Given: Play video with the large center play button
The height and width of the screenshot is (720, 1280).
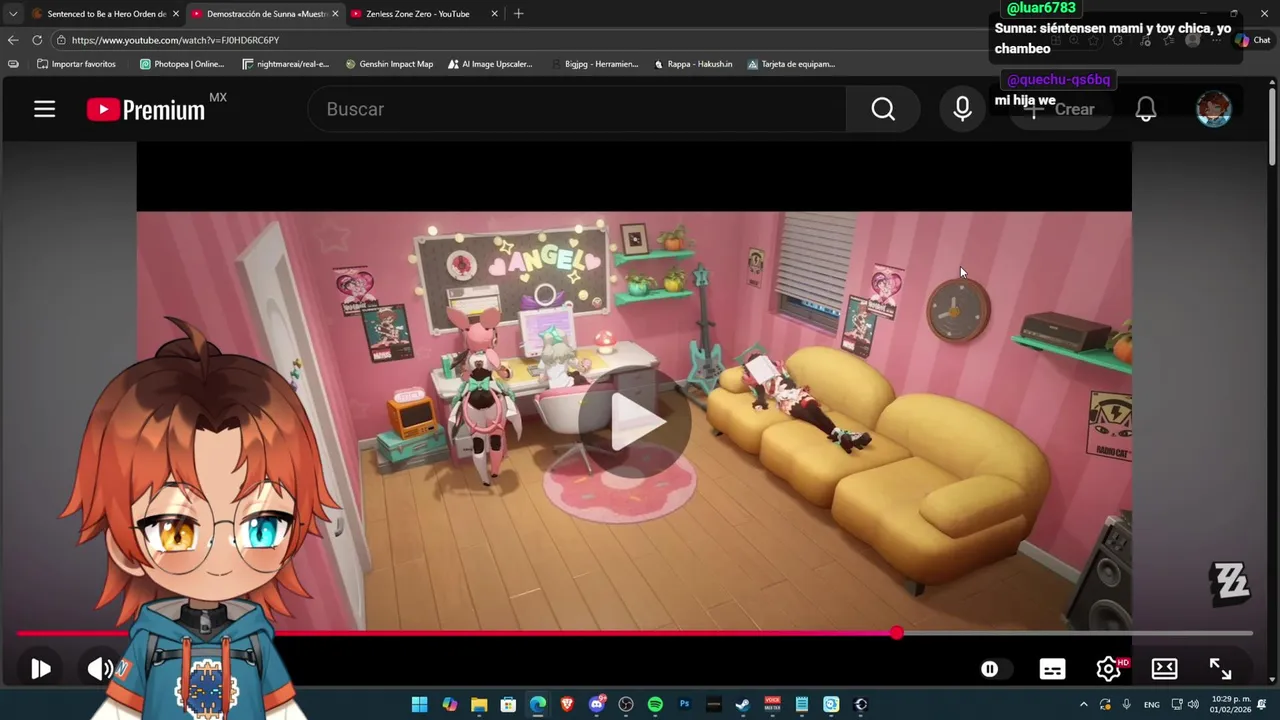Looking at the screenshot, I should pos(635,423).
